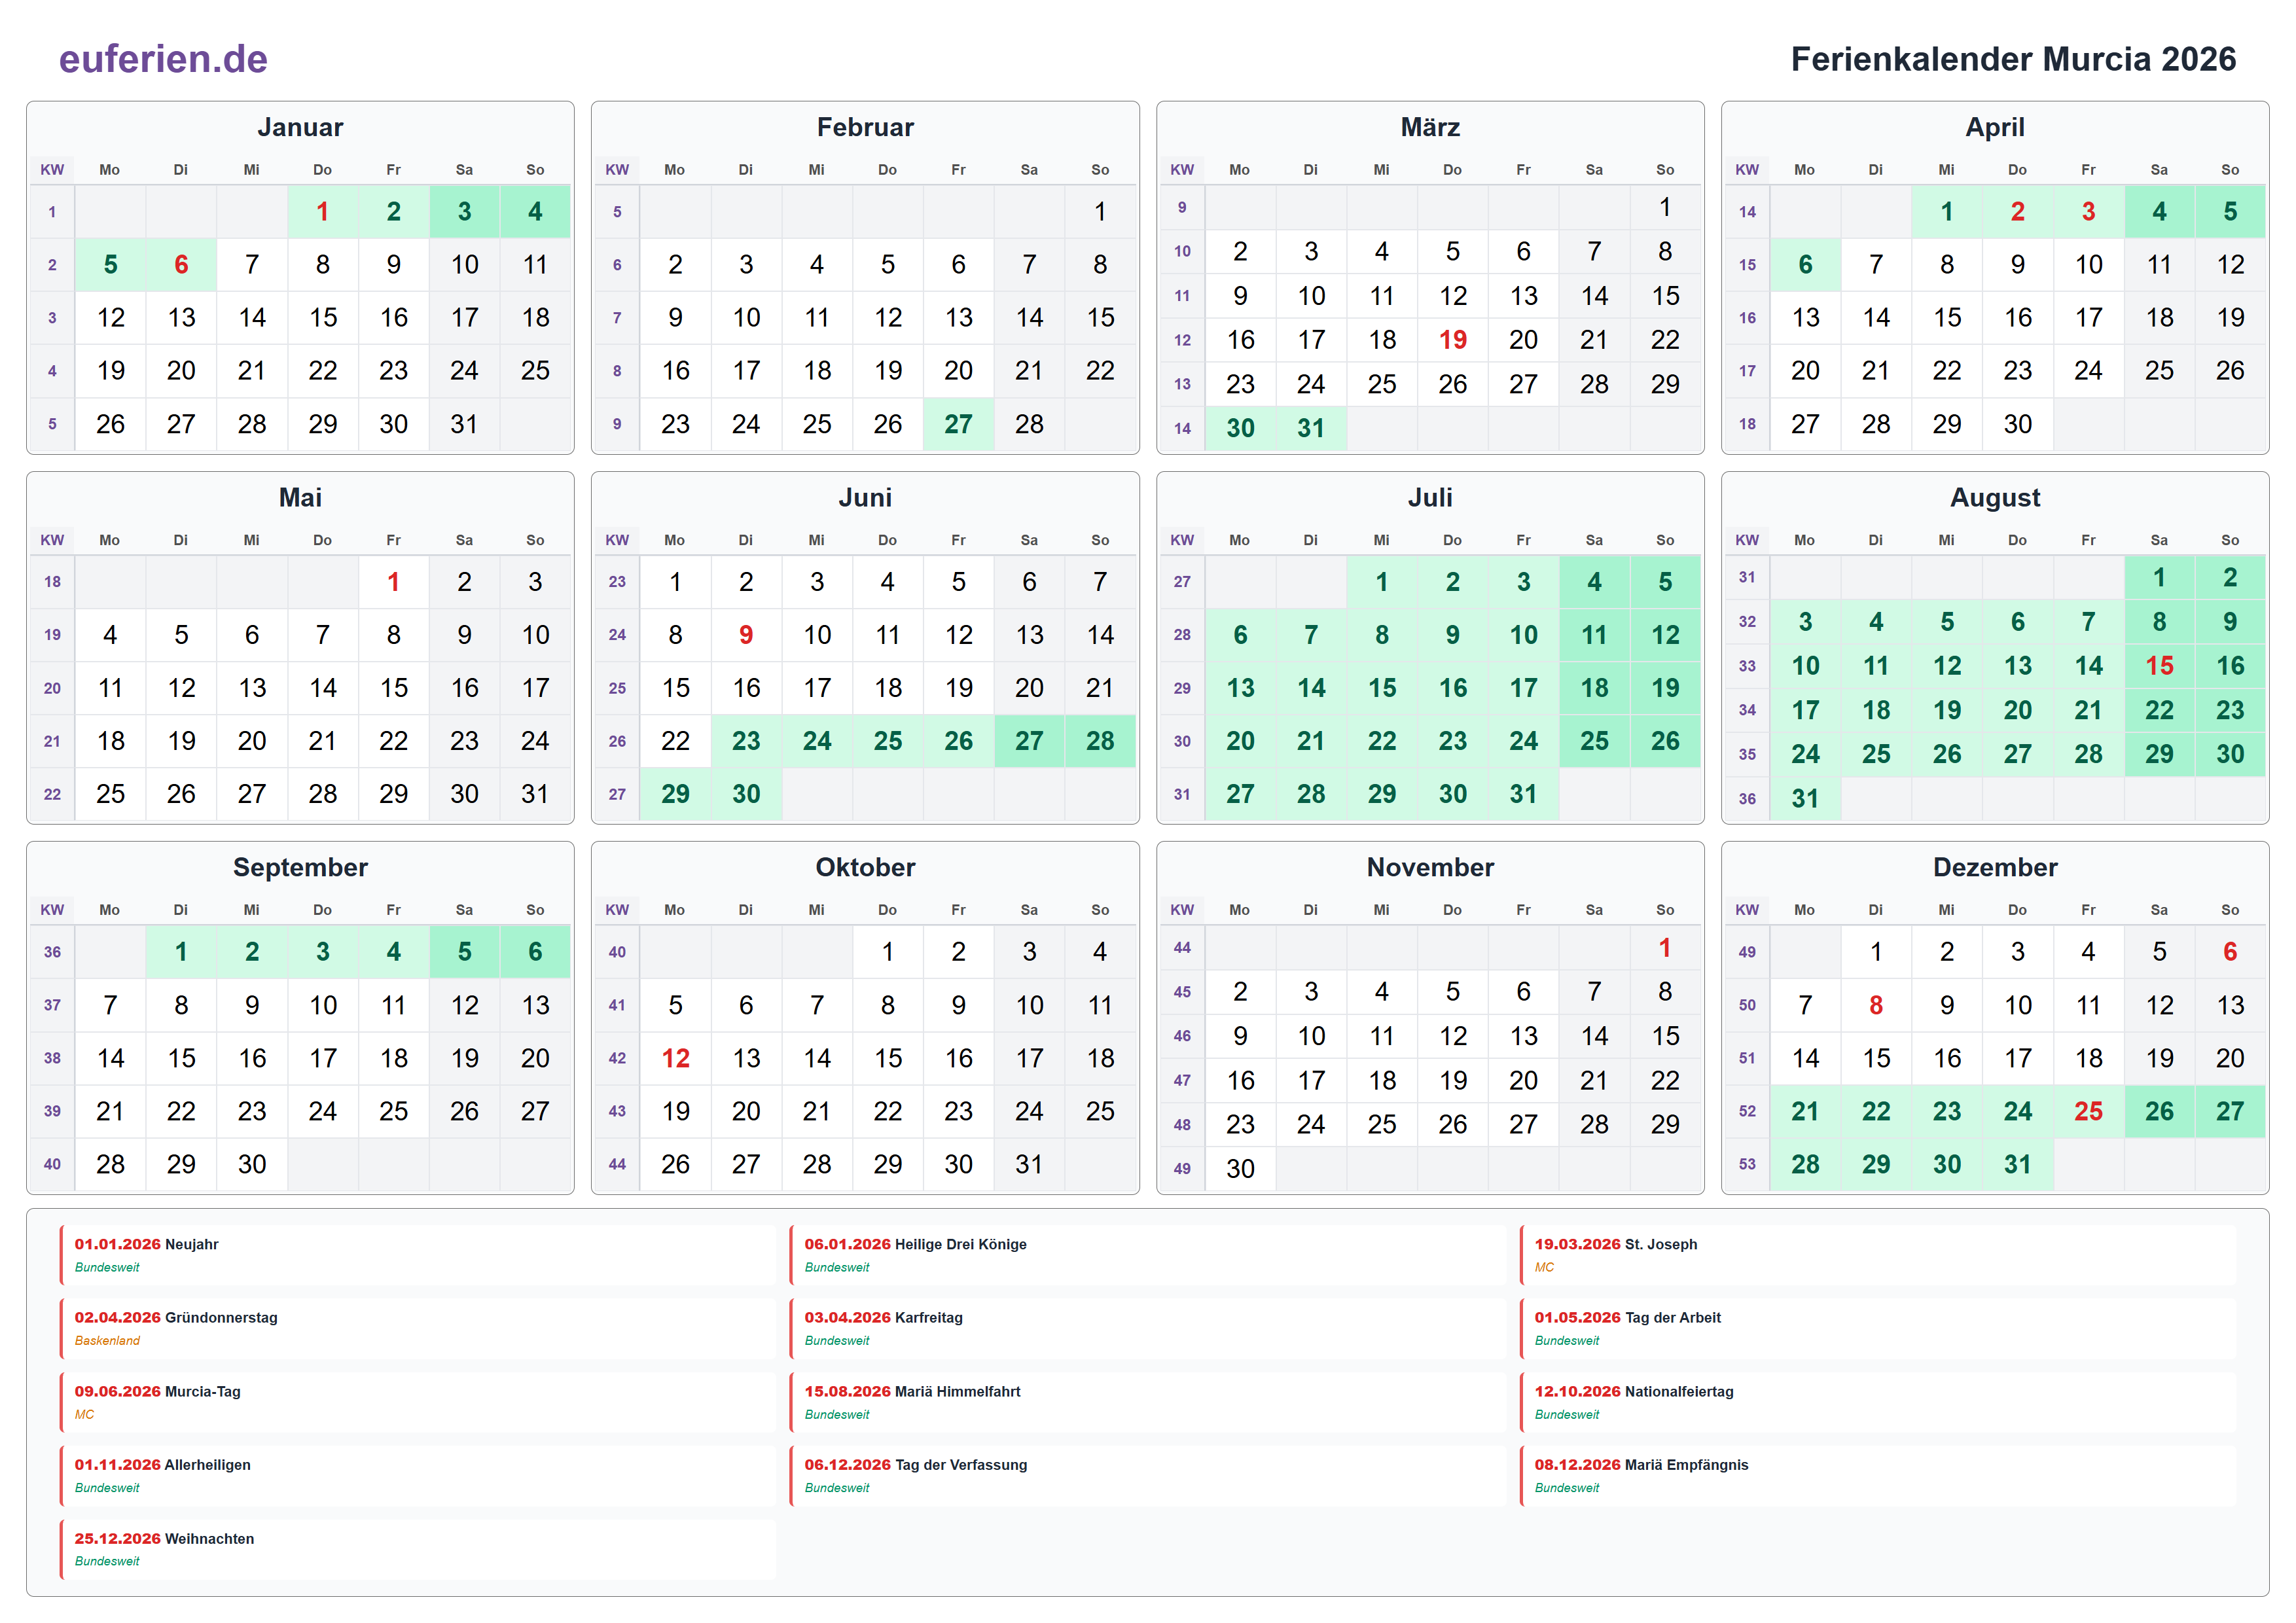The height and width of the screenshot is (1623, 2296).
Task: Click the Dezember month heading
Action: [x=1995, y=867]
